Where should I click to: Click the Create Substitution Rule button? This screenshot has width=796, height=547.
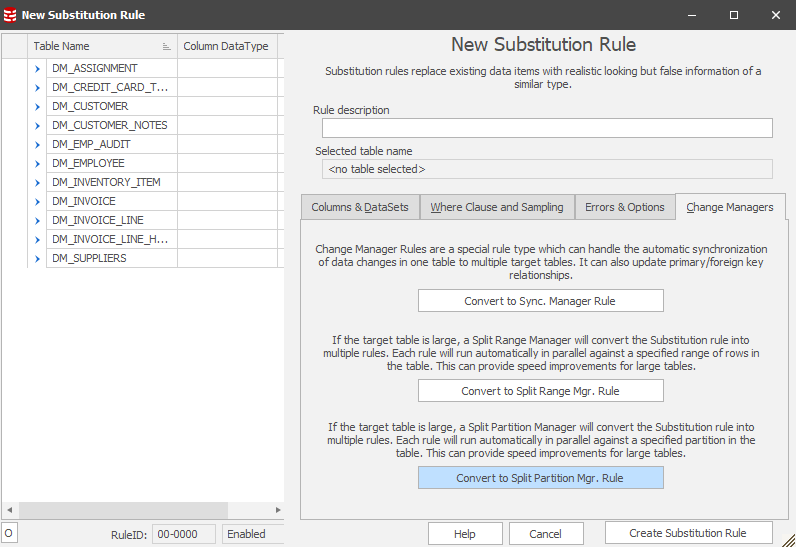(689, 533)
